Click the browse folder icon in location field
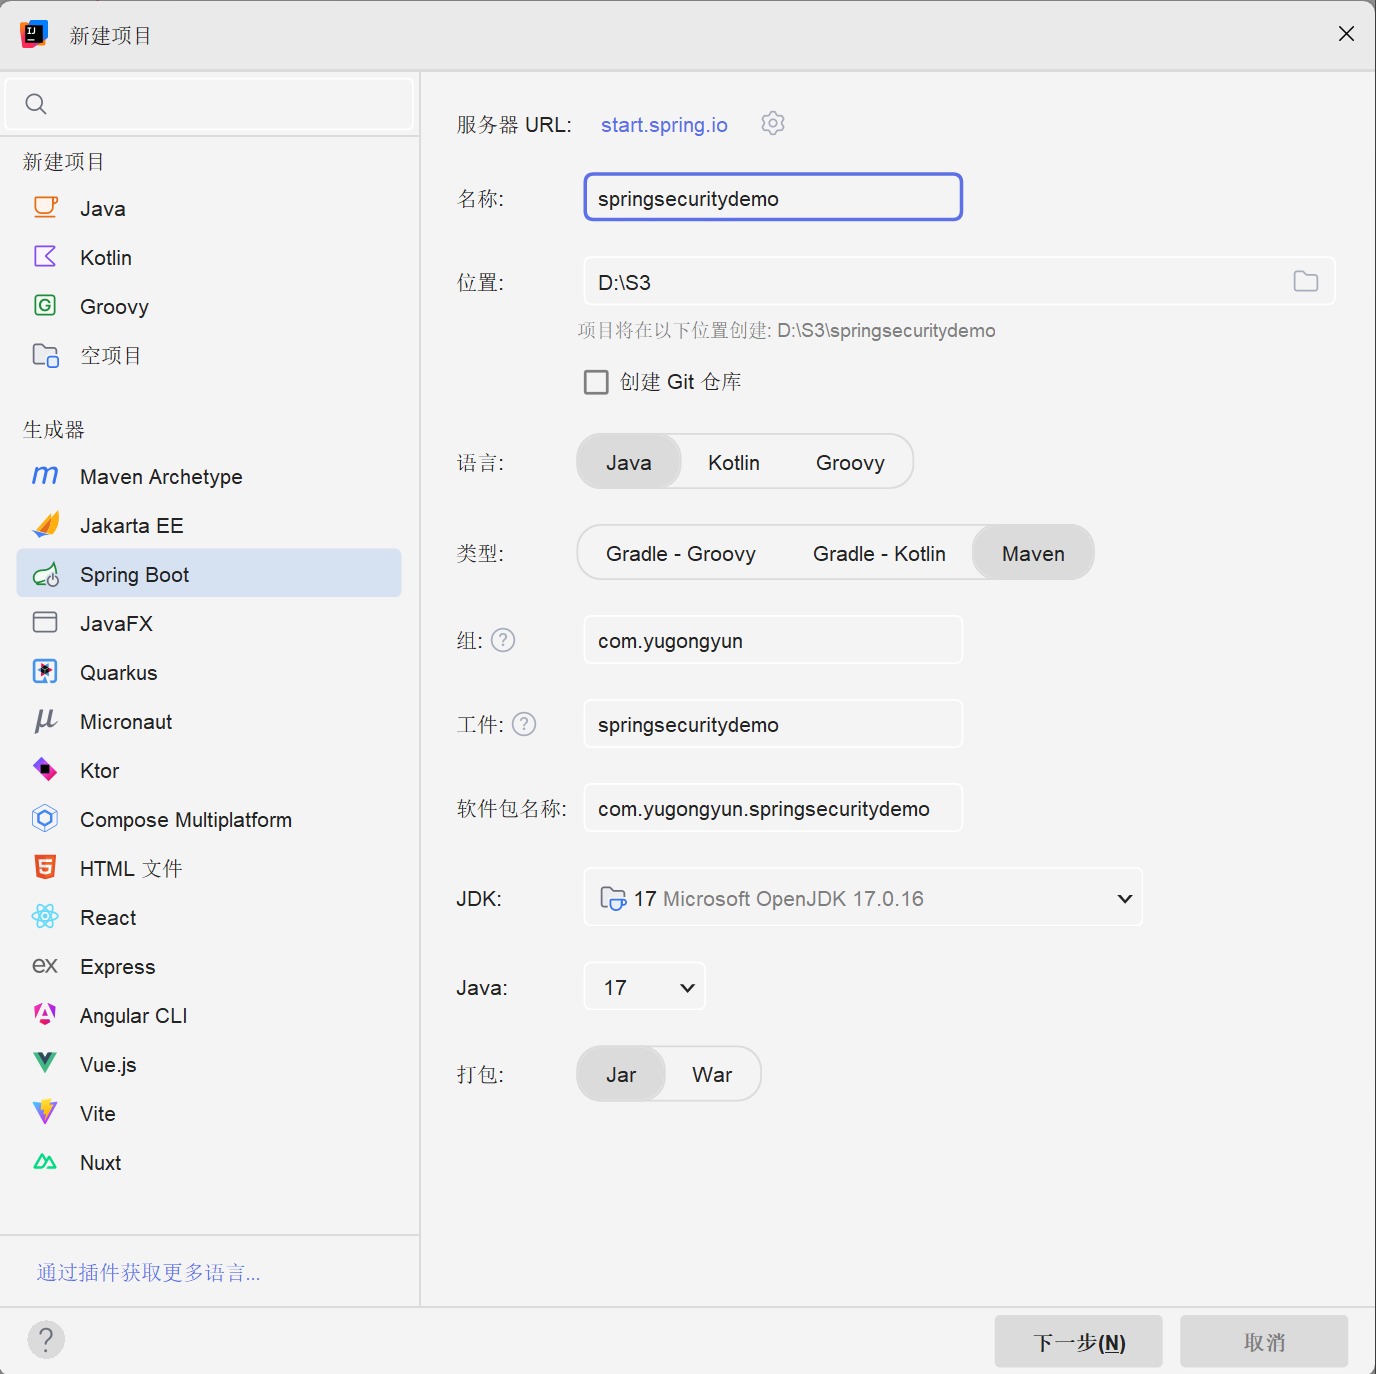The image size is (1376, 1374). tap(1305, 282)
